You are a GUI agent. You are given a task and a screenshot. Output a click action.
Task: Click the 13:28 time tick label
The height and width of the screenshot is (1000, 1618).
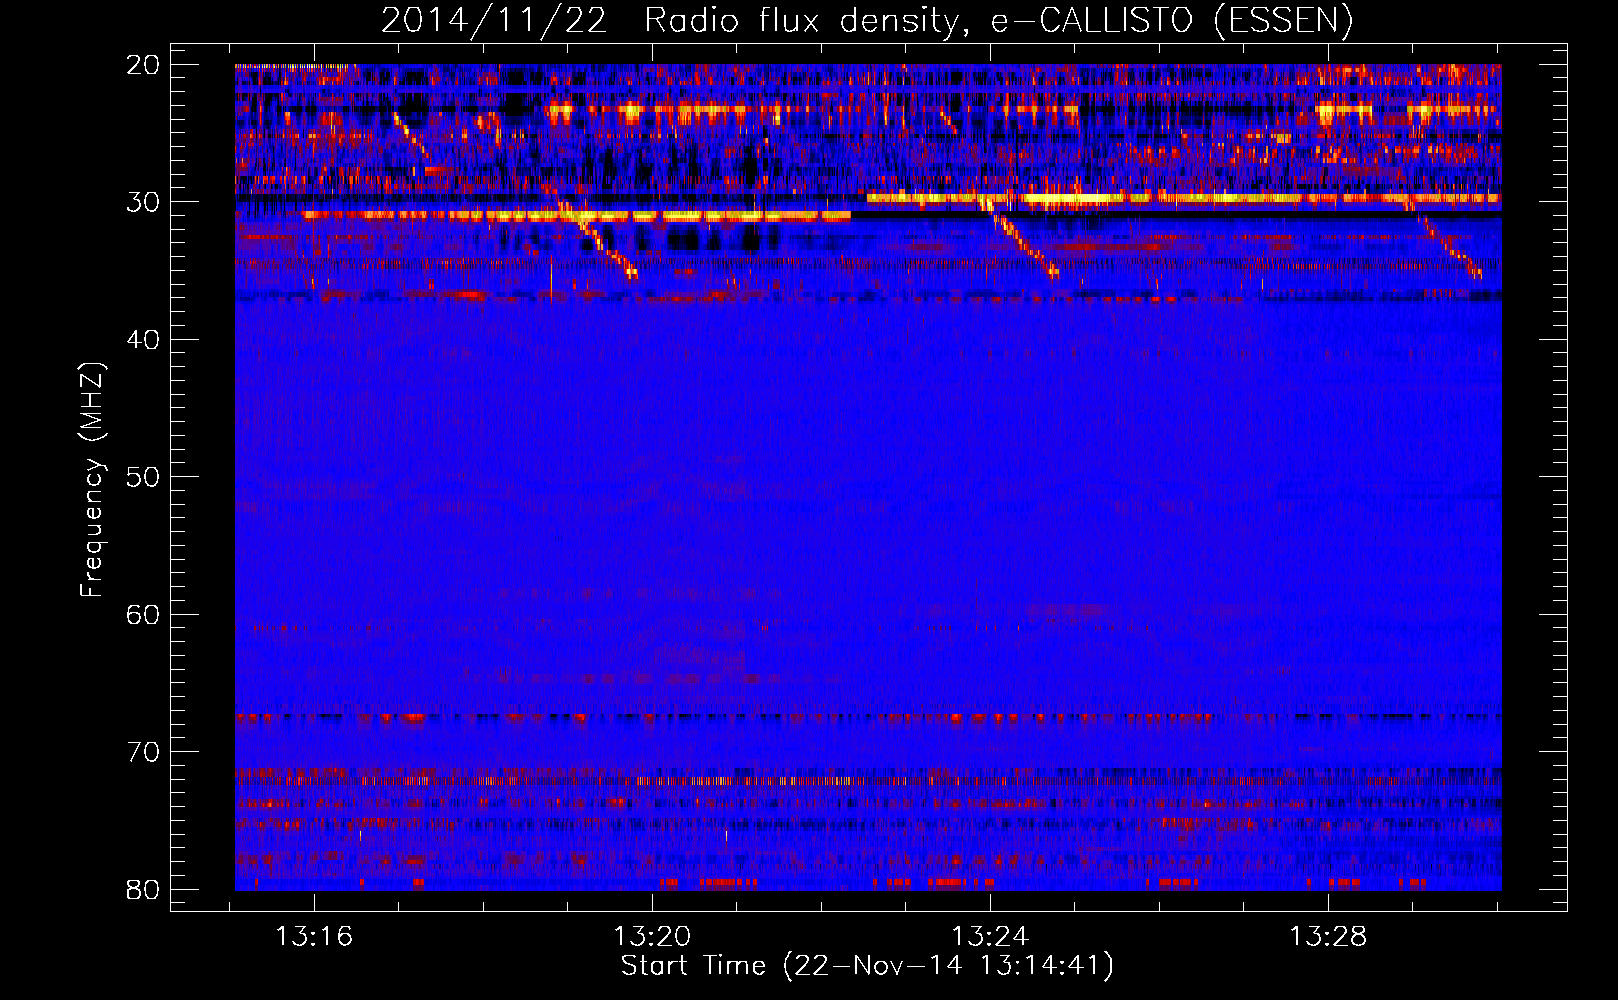pyautogui.click(x=1328, y=937)
